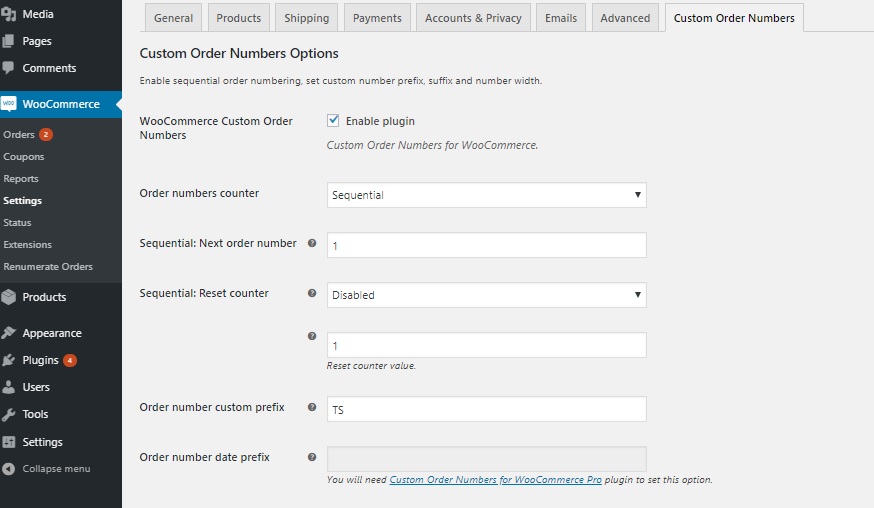Image resolution: width=874 pixels, height=508 pixels.
Task: Click help icon beside Order number custom prefix
Action: pyautogui.click(x=312, y=408)
